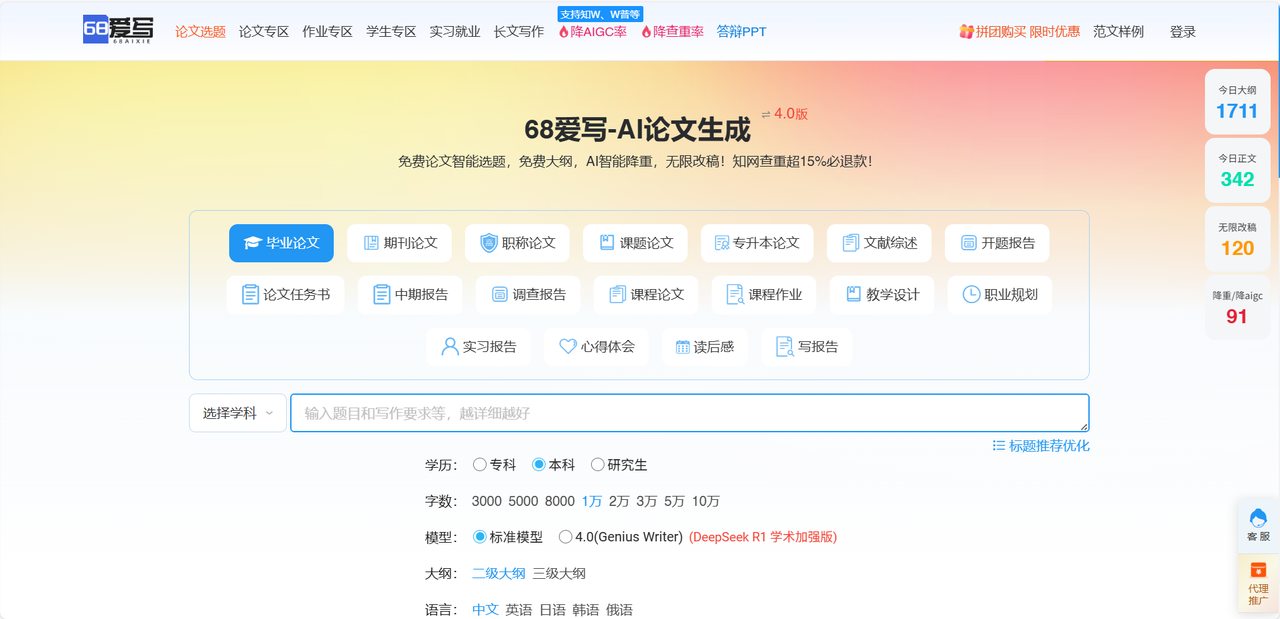Click the 读后感 calendar icon

tap(683, 347)
